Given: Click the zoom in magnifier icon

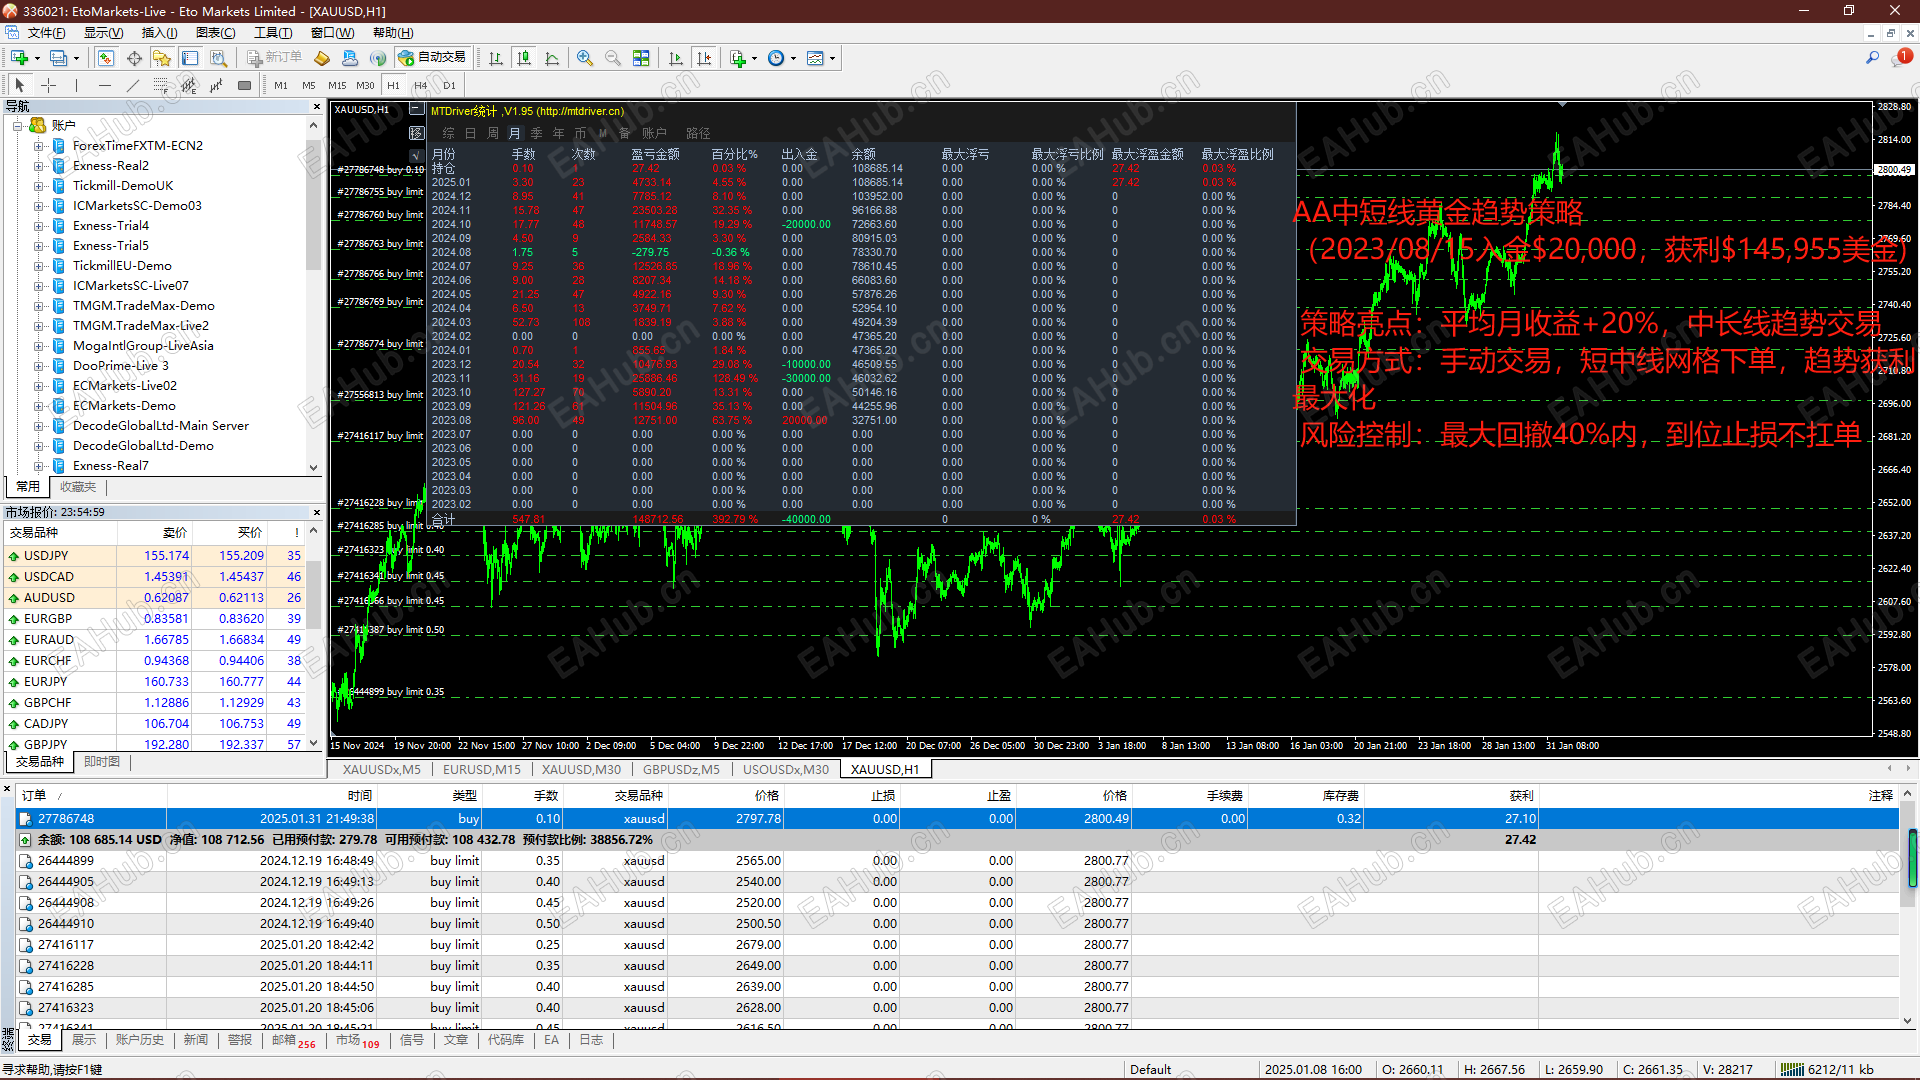Looking at the screenshot, I should 585,58.
